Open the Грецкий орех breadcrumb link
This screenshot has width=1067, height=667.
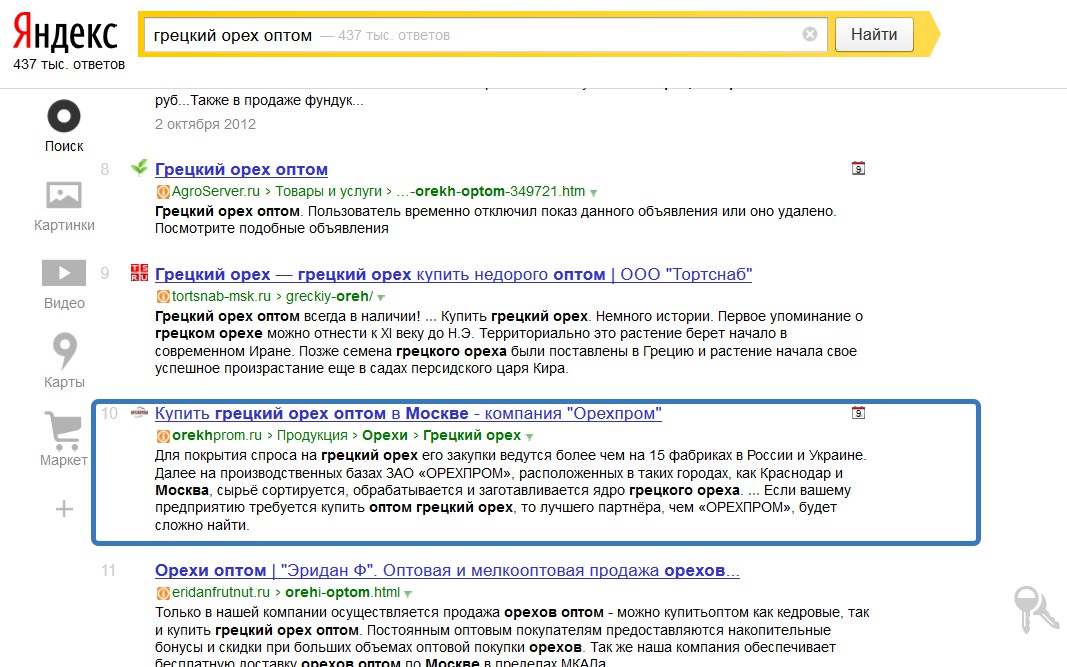472,435
